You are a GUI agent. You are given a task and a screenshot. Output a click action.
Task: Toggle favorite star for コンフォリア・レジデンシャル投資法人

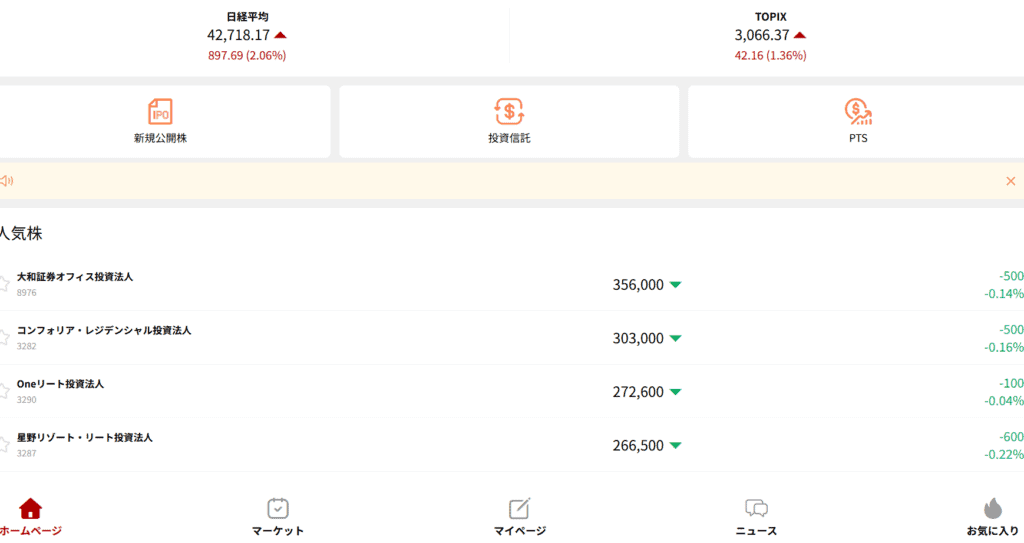click(4, 338)
